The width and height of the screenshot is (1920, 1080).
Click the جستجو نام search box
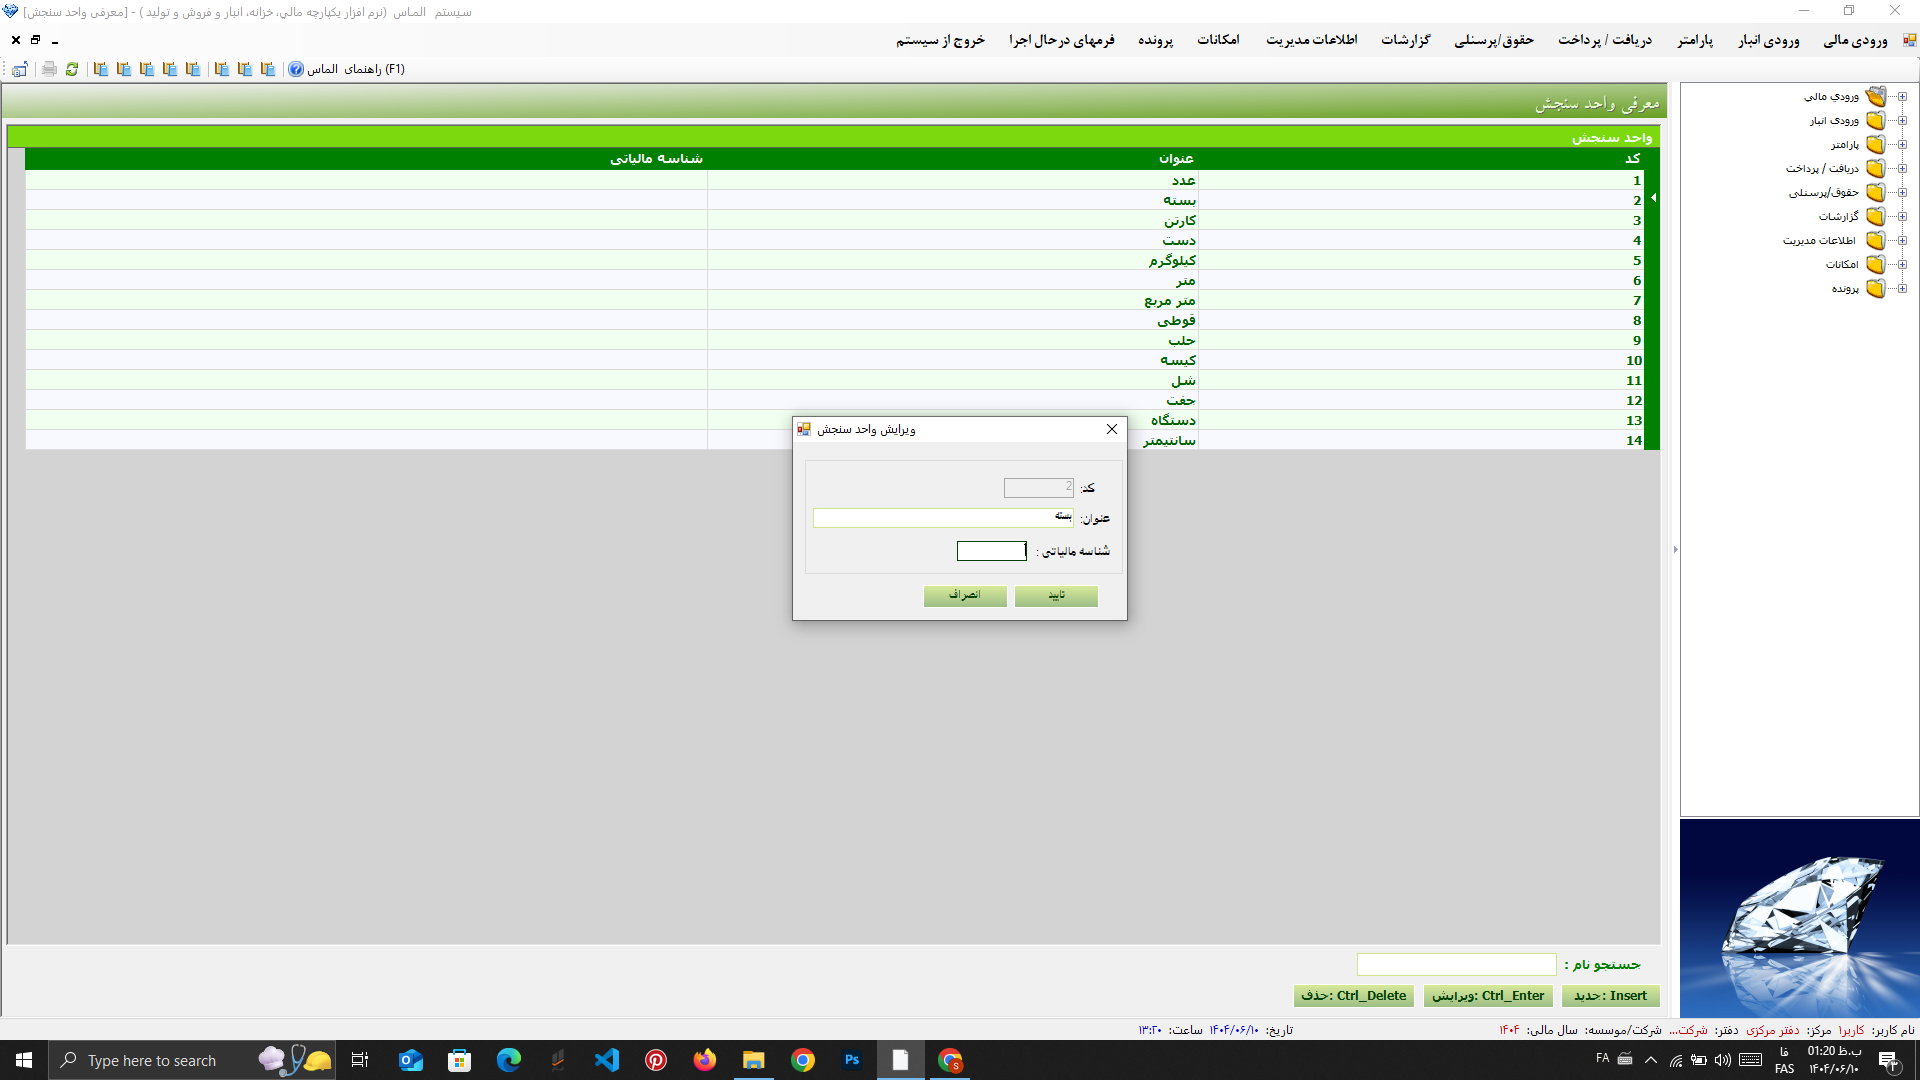(x=1456, y=965)
